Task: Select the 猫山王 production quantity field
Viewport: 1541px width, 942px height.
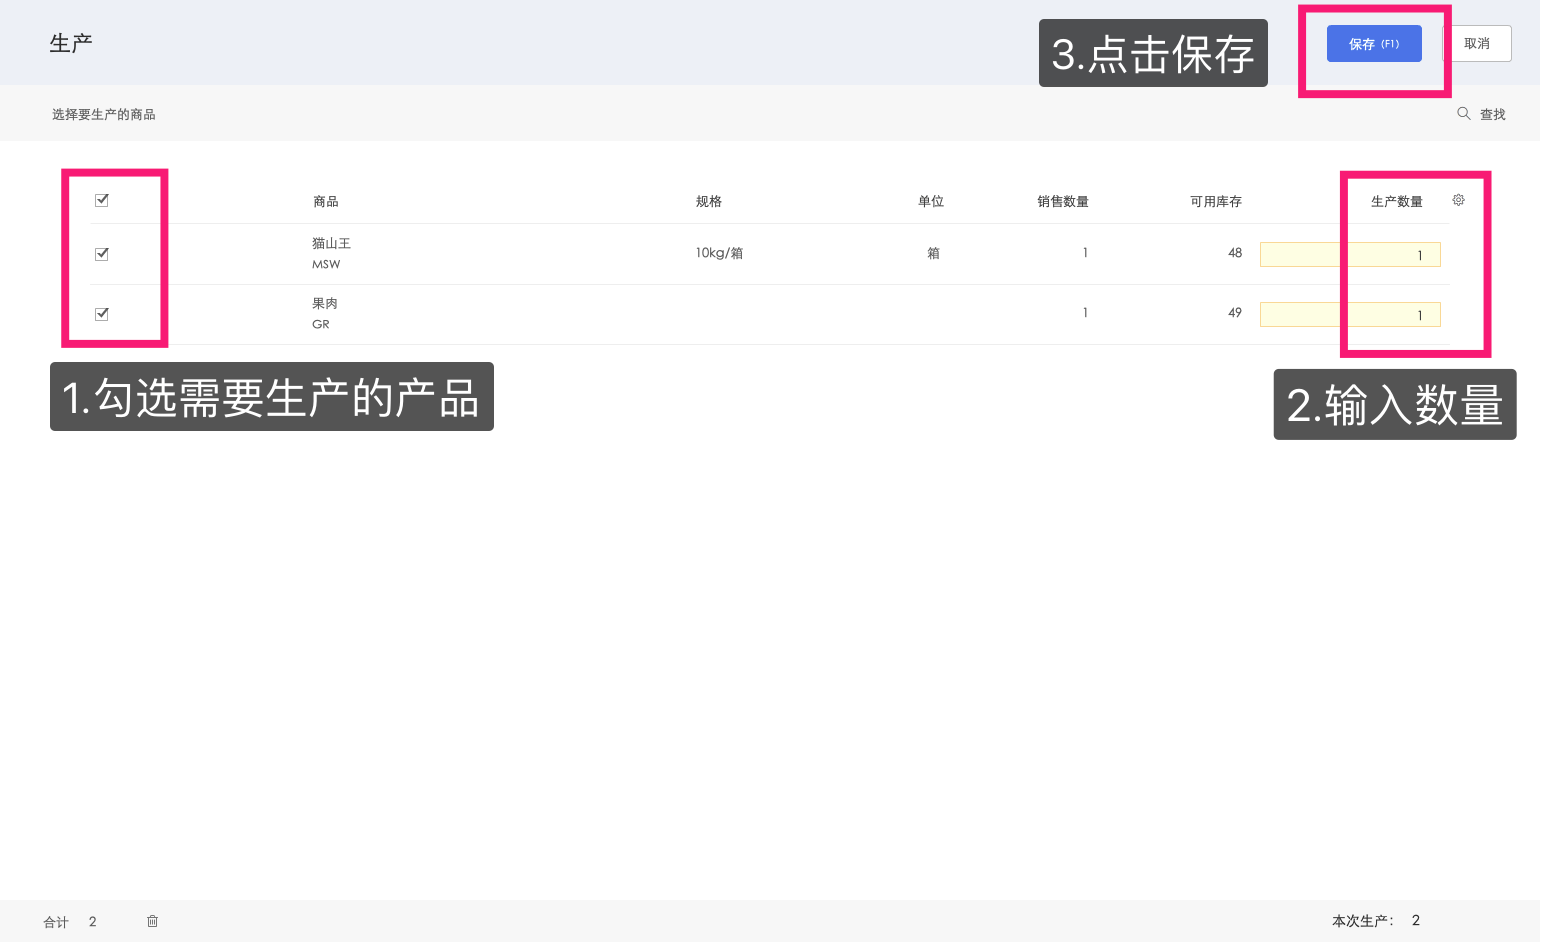Action: [1350, 254]
